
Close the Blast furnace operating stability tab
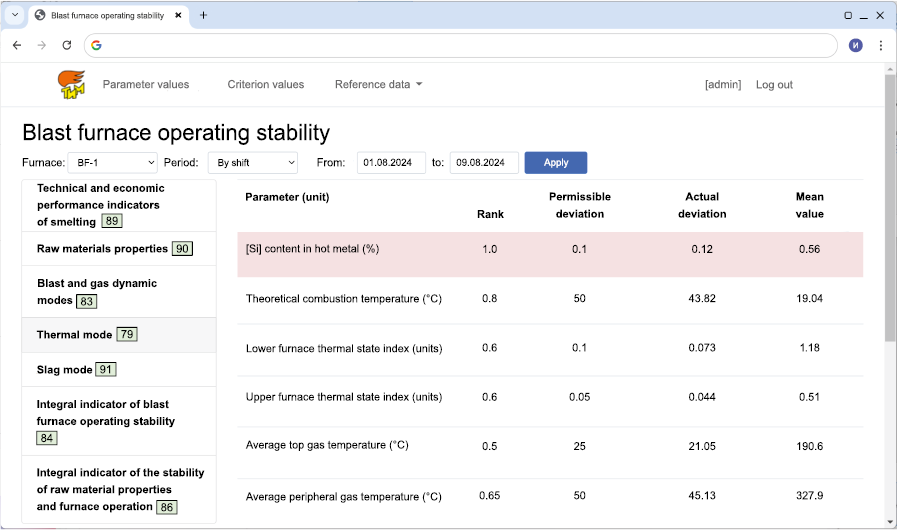(178, 15)
